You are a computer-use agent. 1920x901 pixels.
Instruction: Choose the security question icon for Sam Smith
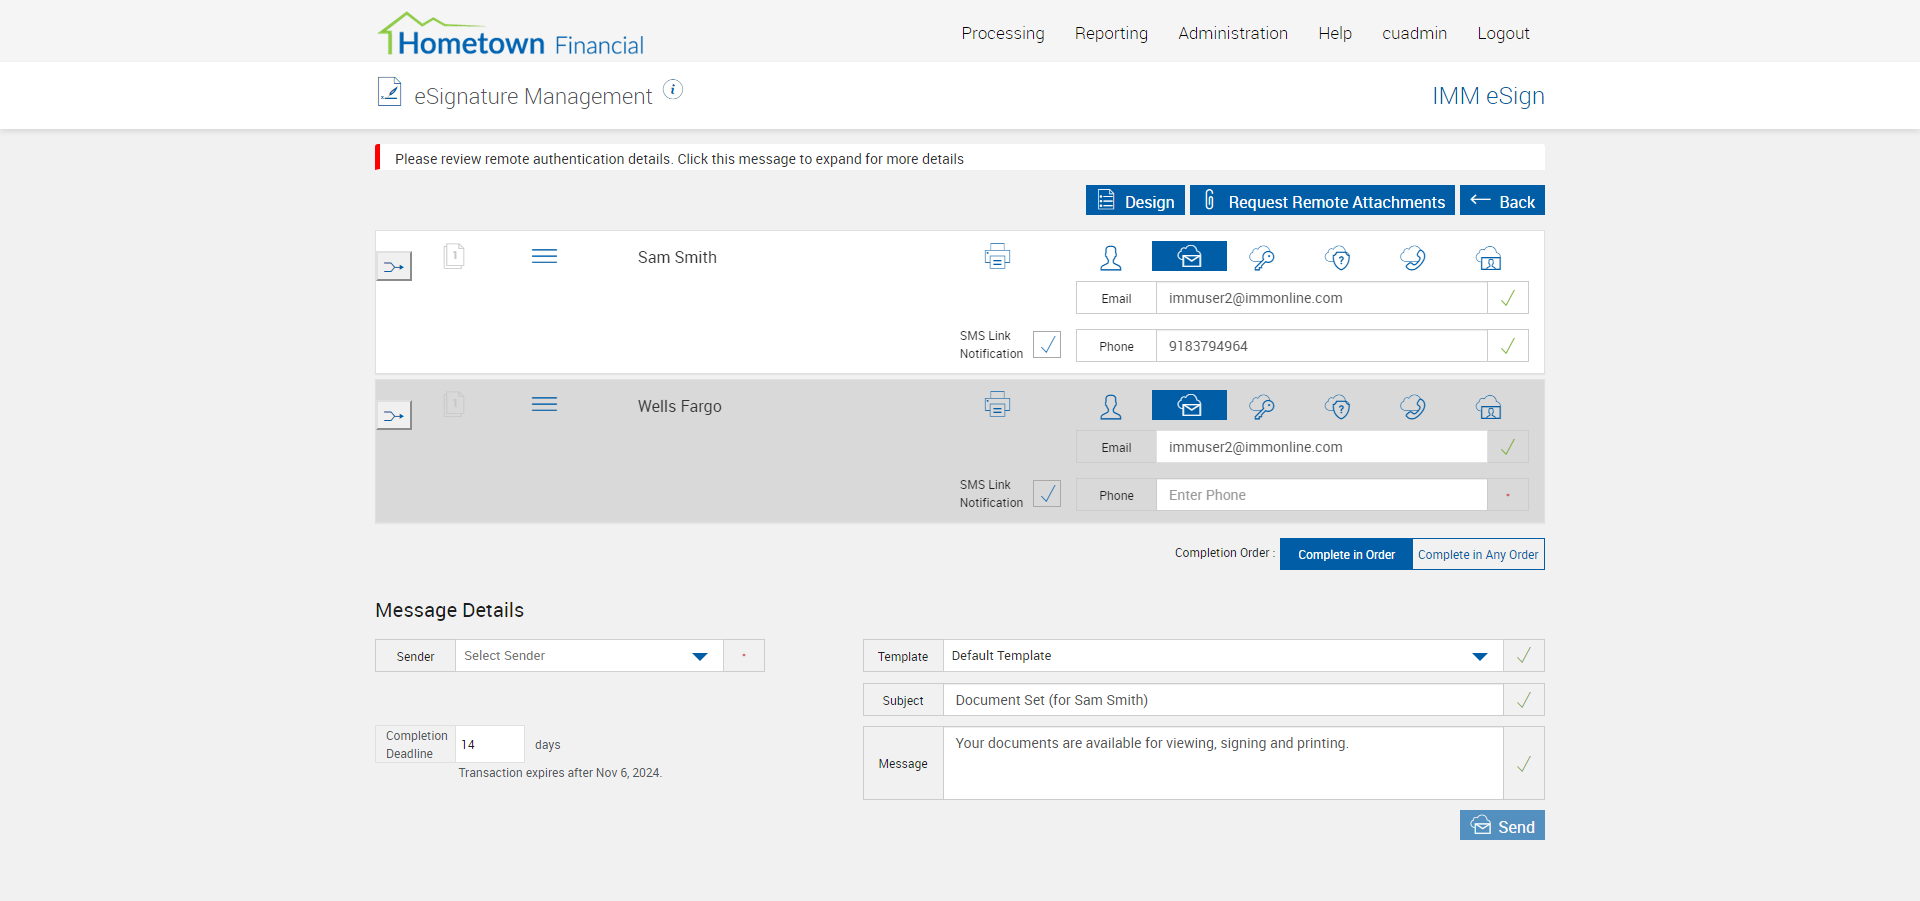(x=1338, y=258)
